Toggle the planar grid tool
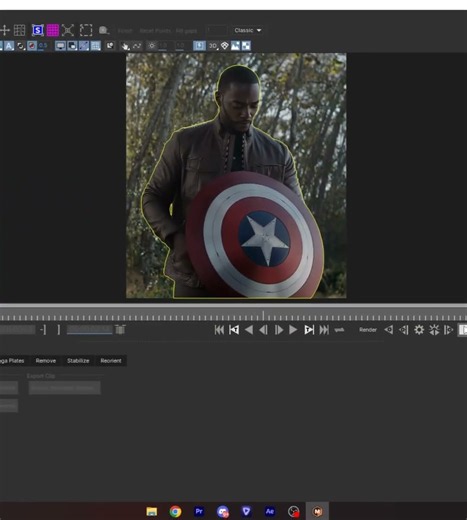The height and width of the screenshot is (520, 467). 19,30
